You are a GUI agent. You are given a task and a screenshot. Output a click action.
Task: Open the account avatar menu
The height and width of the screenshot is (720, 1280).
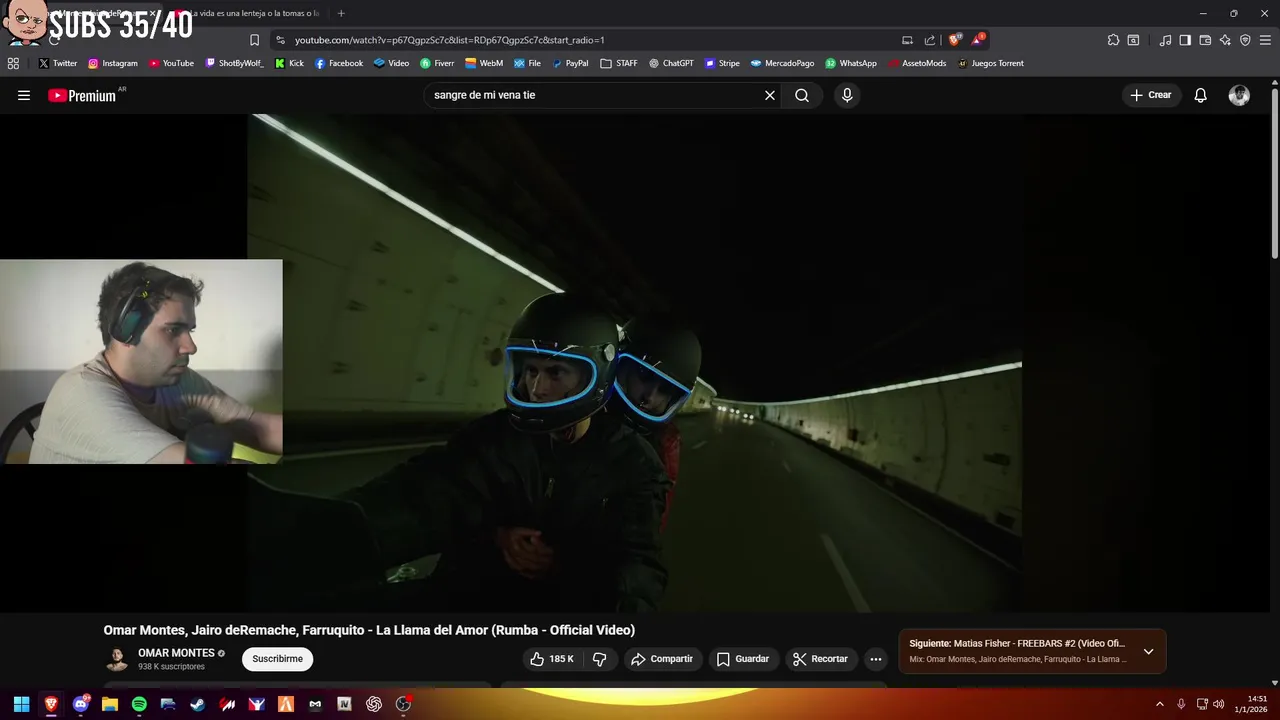point(1239,95)
